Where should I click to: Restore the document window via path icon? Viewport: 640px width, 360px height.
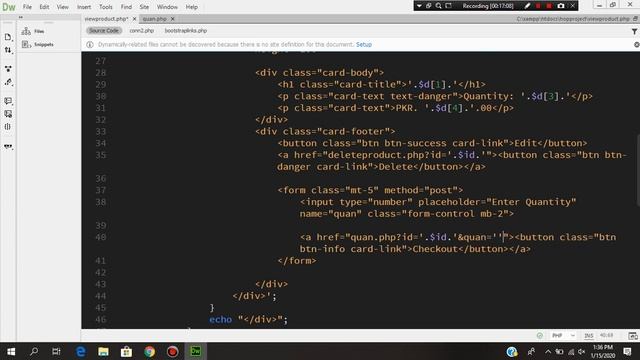pos(635,19)
